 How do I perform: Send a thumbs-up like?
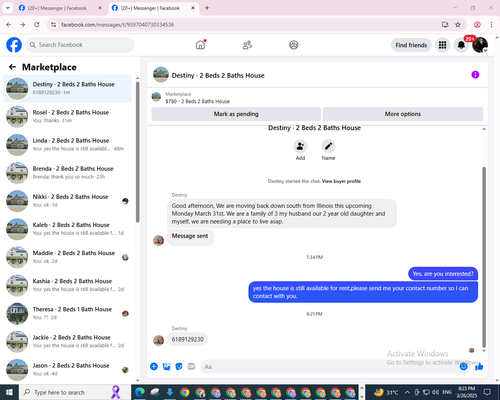[479, 367]
